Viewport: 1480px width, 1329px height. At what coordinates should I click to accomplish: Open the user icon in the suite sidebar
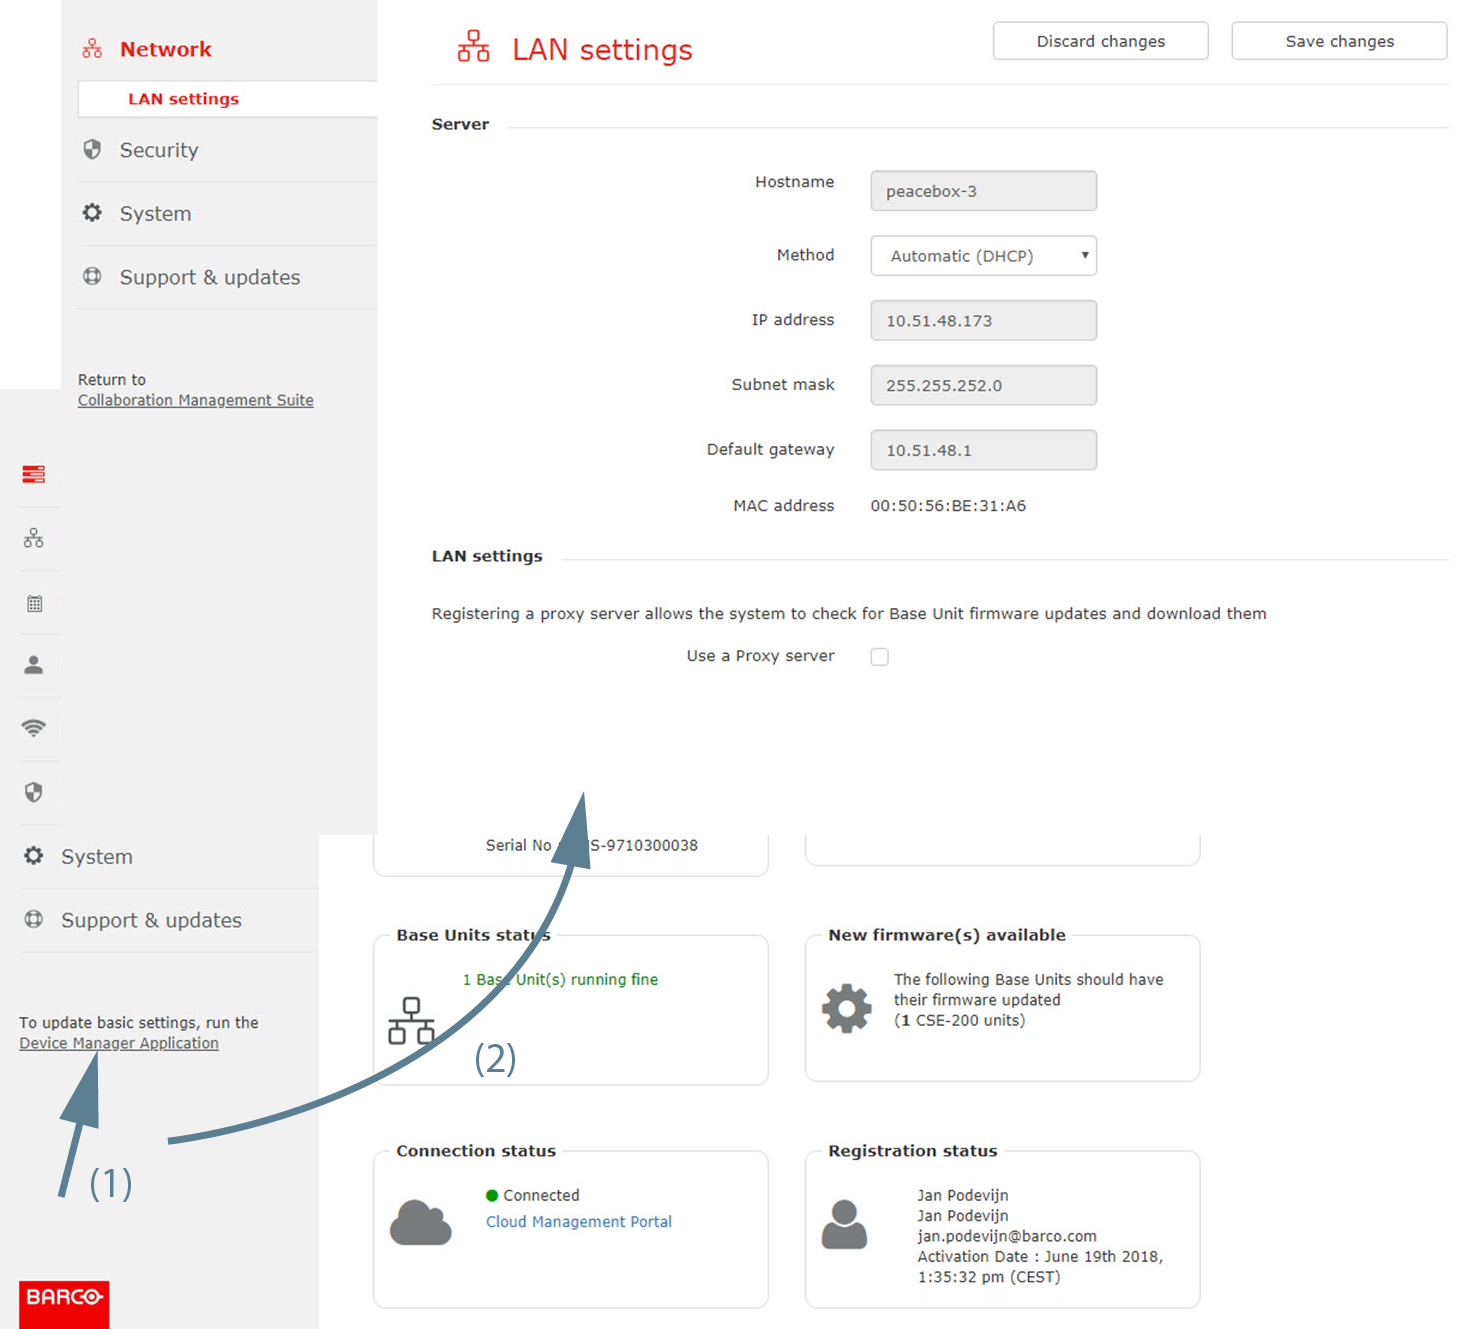(34, 665)
